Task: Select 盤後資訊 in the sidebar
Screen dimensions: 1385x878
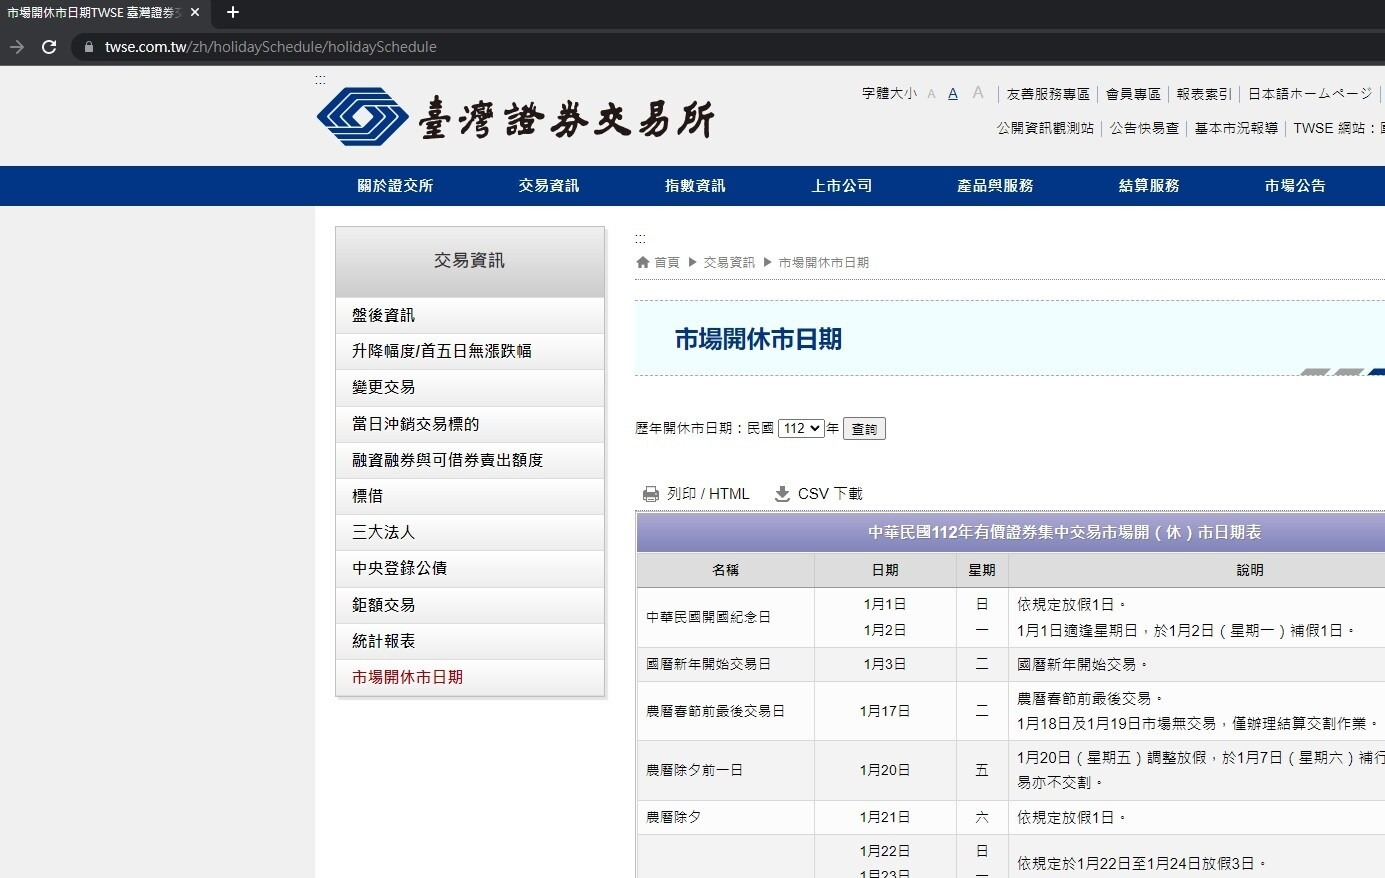Action: (383, 314)
